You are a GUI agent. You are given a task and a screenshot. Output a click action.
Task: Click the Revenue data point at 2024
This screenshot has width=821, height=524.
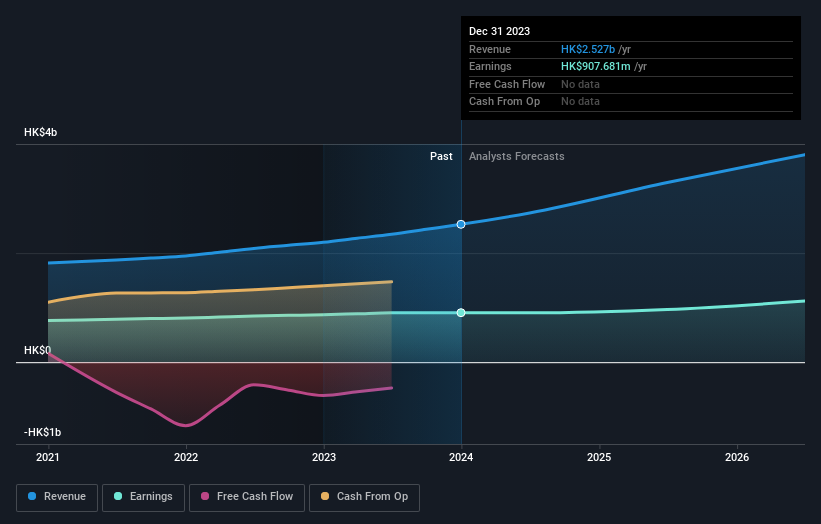click(x=461, y=224)
